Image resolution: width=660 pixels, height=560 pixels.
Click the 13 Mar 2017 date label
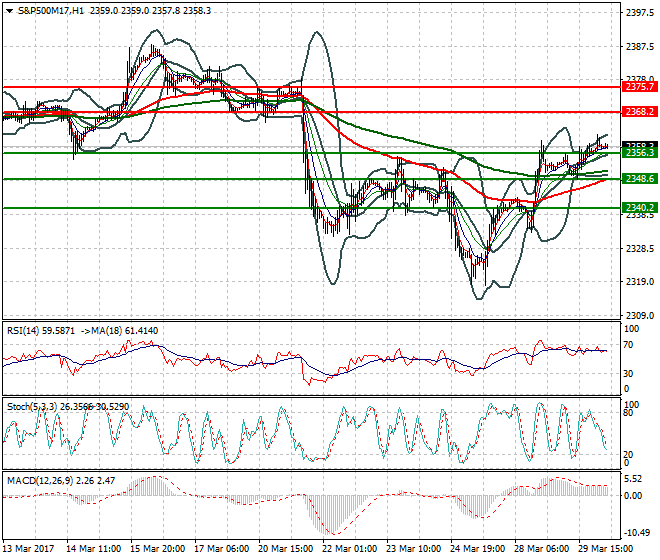click(x=29, y=549)
